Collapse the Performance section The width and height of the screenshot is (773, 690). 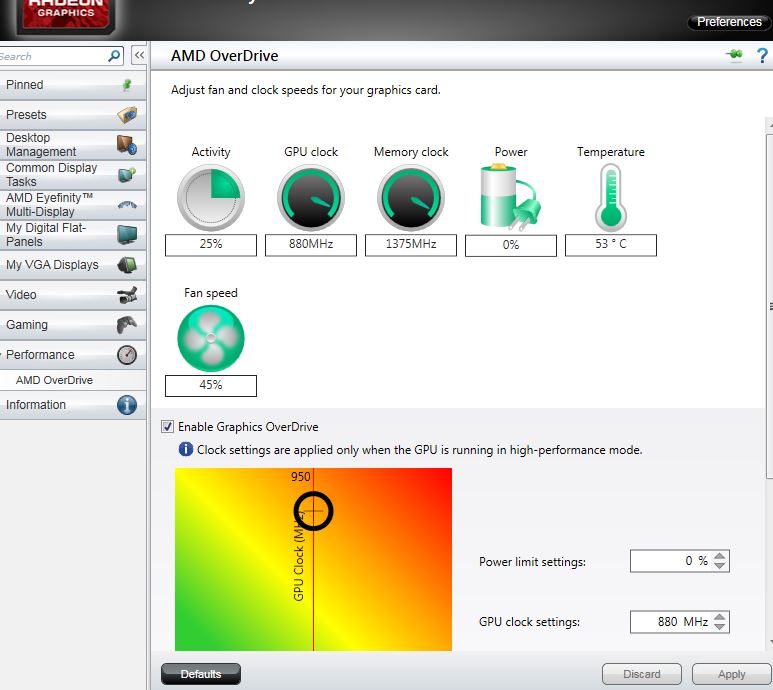pyautogui.click(x=72, y=355)
